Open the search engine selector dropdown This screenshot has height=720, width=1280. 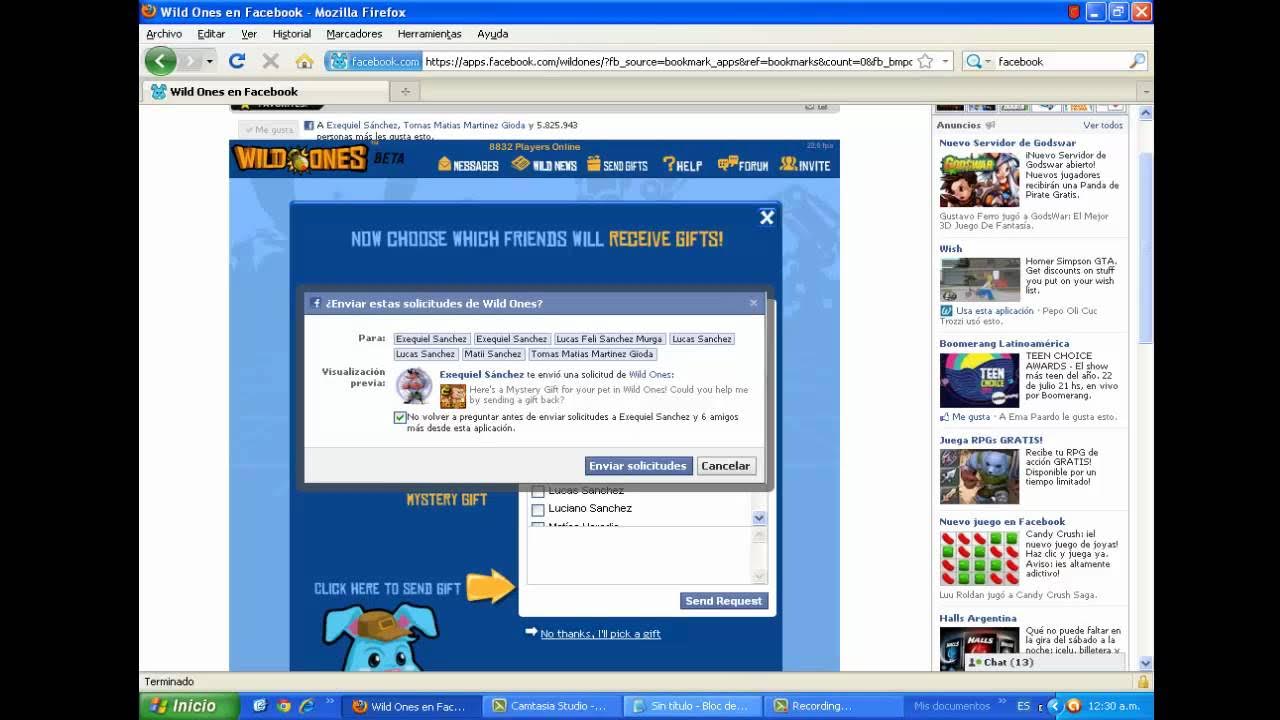pyautogui.click(x=988, y=61)
